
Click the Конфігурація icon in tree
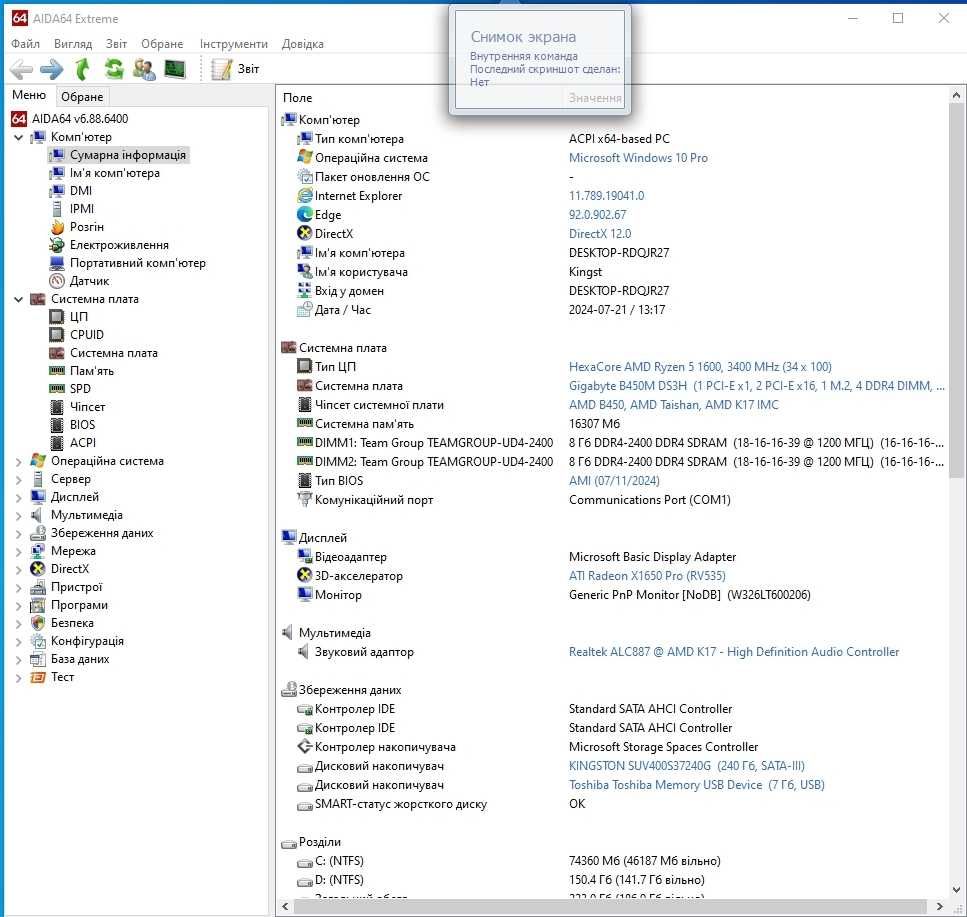(x=38, y=641)
